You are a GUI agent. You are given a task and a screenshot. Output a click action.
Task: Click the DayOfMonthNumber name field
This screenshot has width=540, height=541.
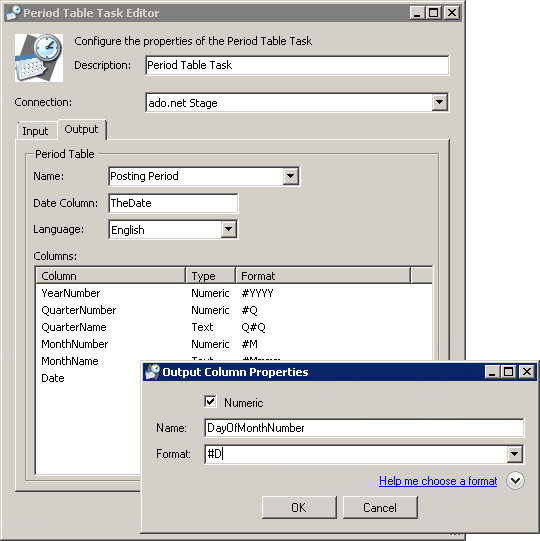(x=364, y=428)
